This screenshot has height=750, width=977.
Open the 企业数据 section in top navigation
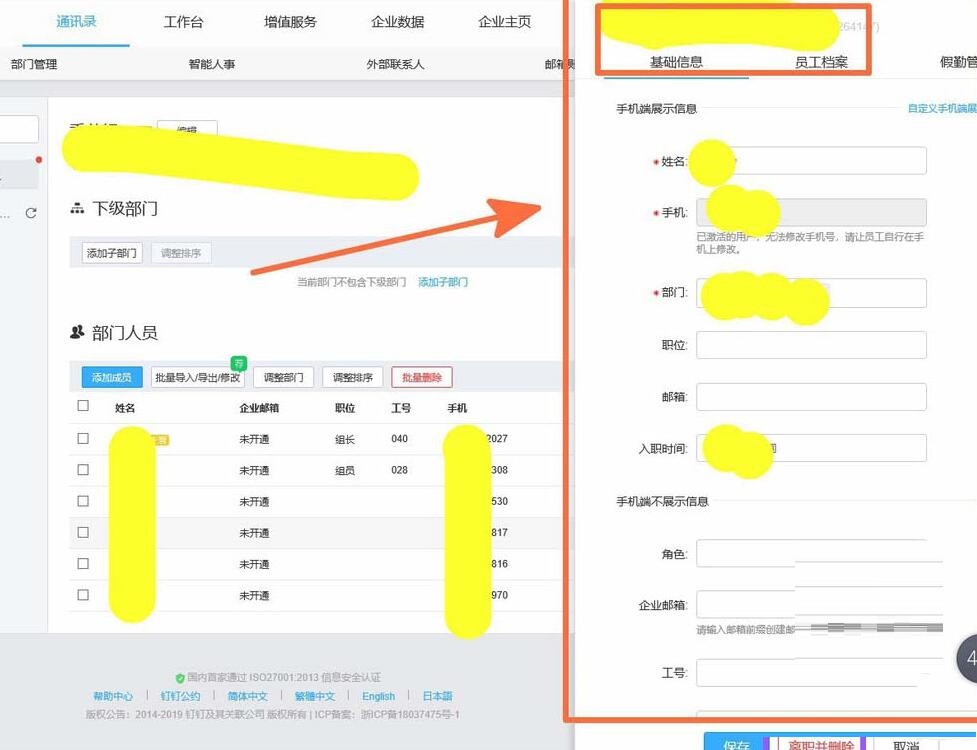tap(399, 22)
